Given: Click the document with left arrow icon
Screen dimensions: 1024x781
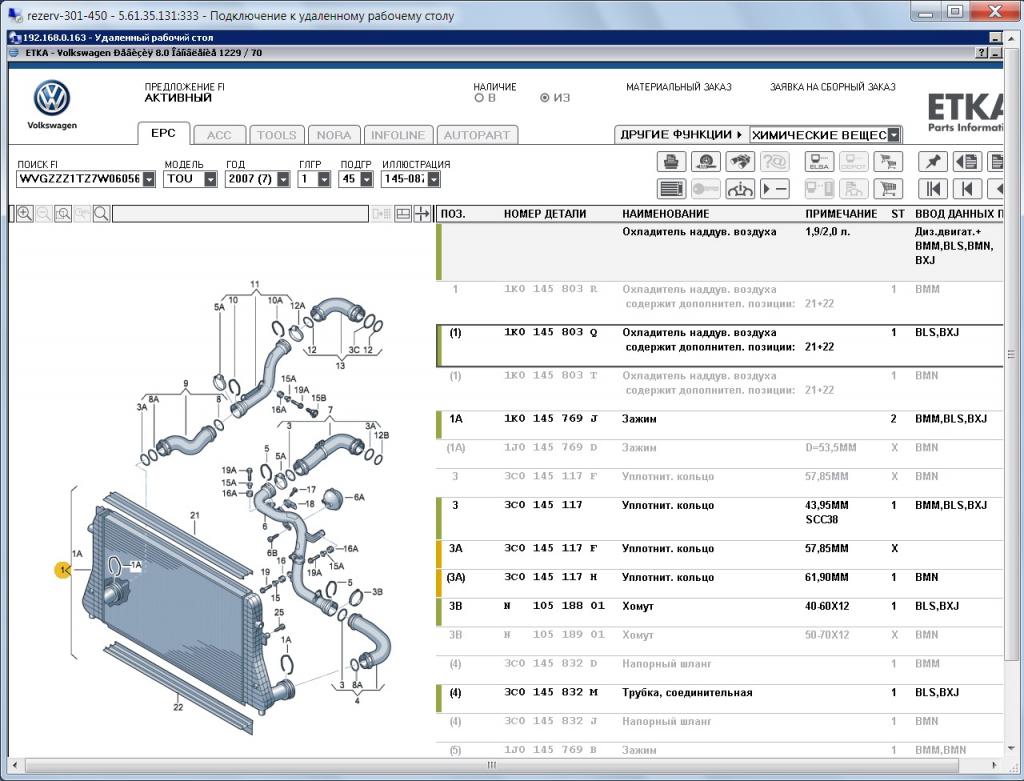Looking at the screenshot, I should coord(967,162).
